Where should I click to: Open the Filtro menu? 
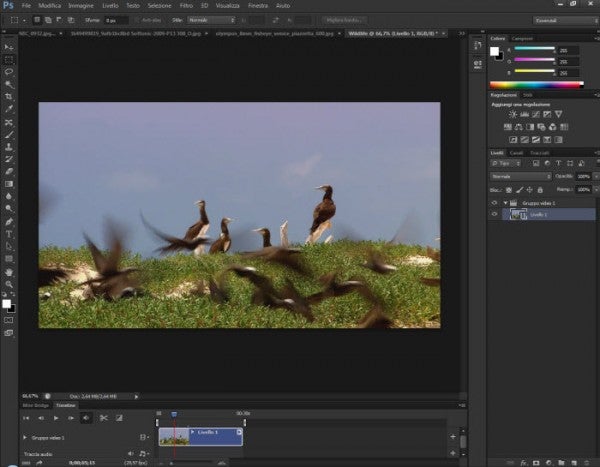[186, 6]
